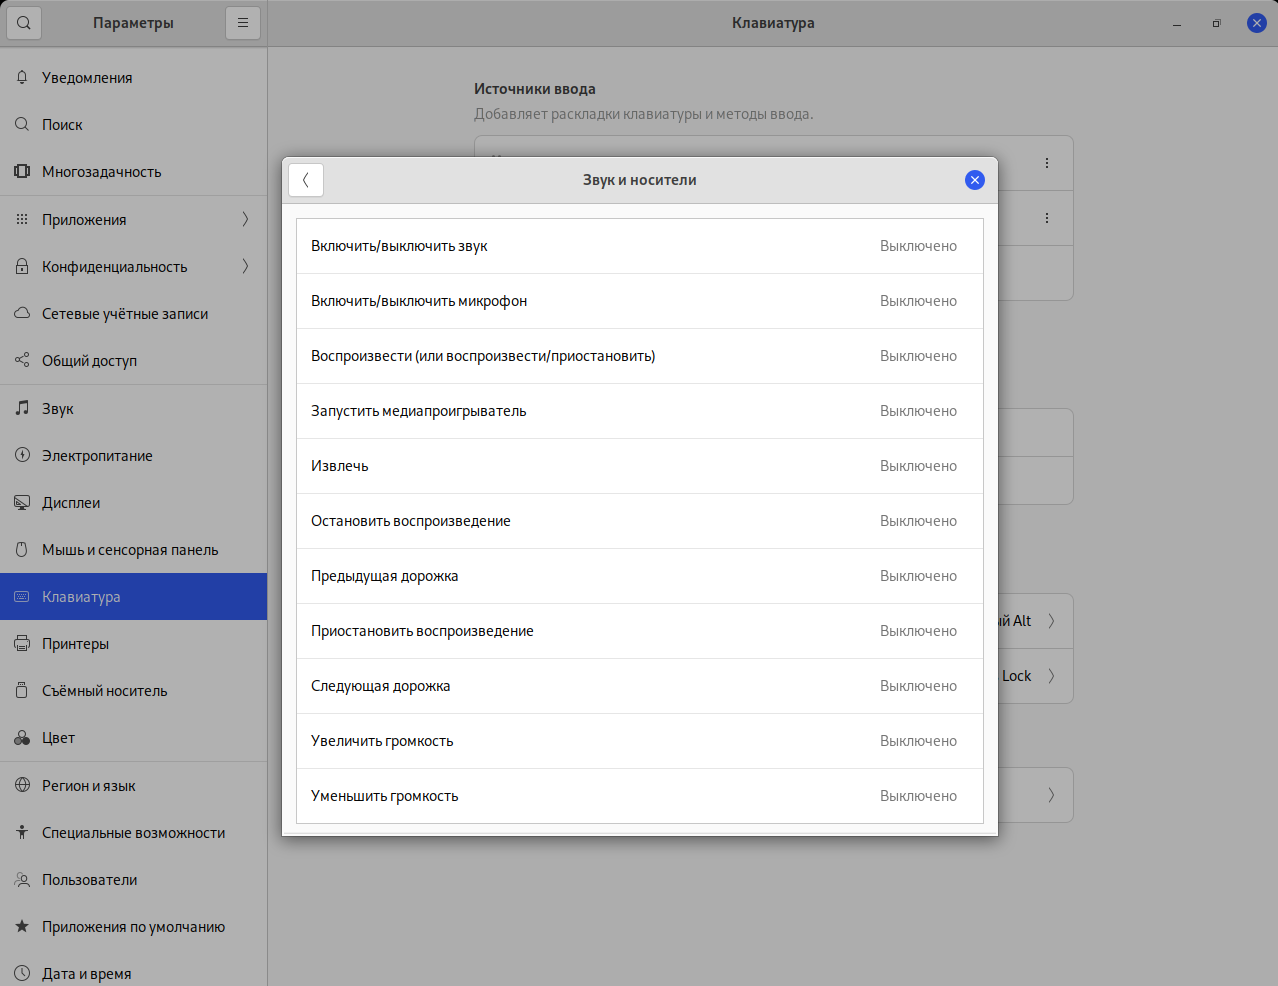Close the Звук и носители dialog
This screenshot has height=986, width=1278.
coord(974,180)
